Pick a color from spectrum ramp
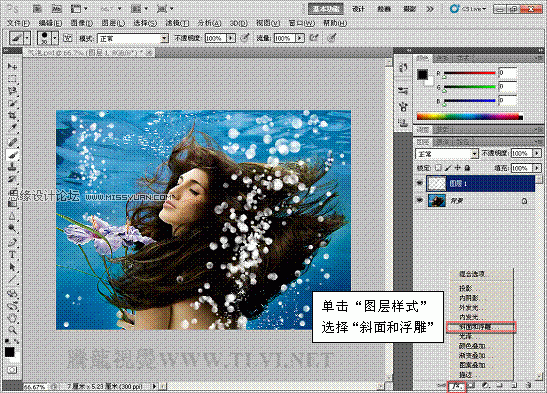 (470, 116)
